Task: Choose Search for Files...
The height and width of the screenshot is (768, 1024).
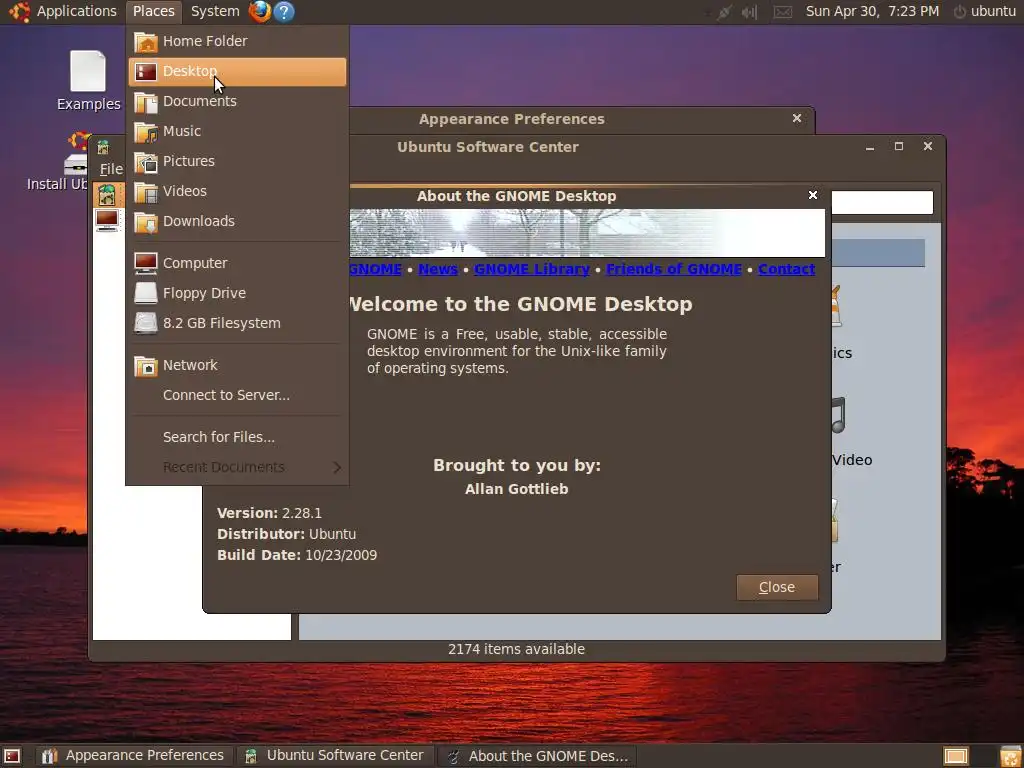Action: pyautogui.click(x=237, y=437)
